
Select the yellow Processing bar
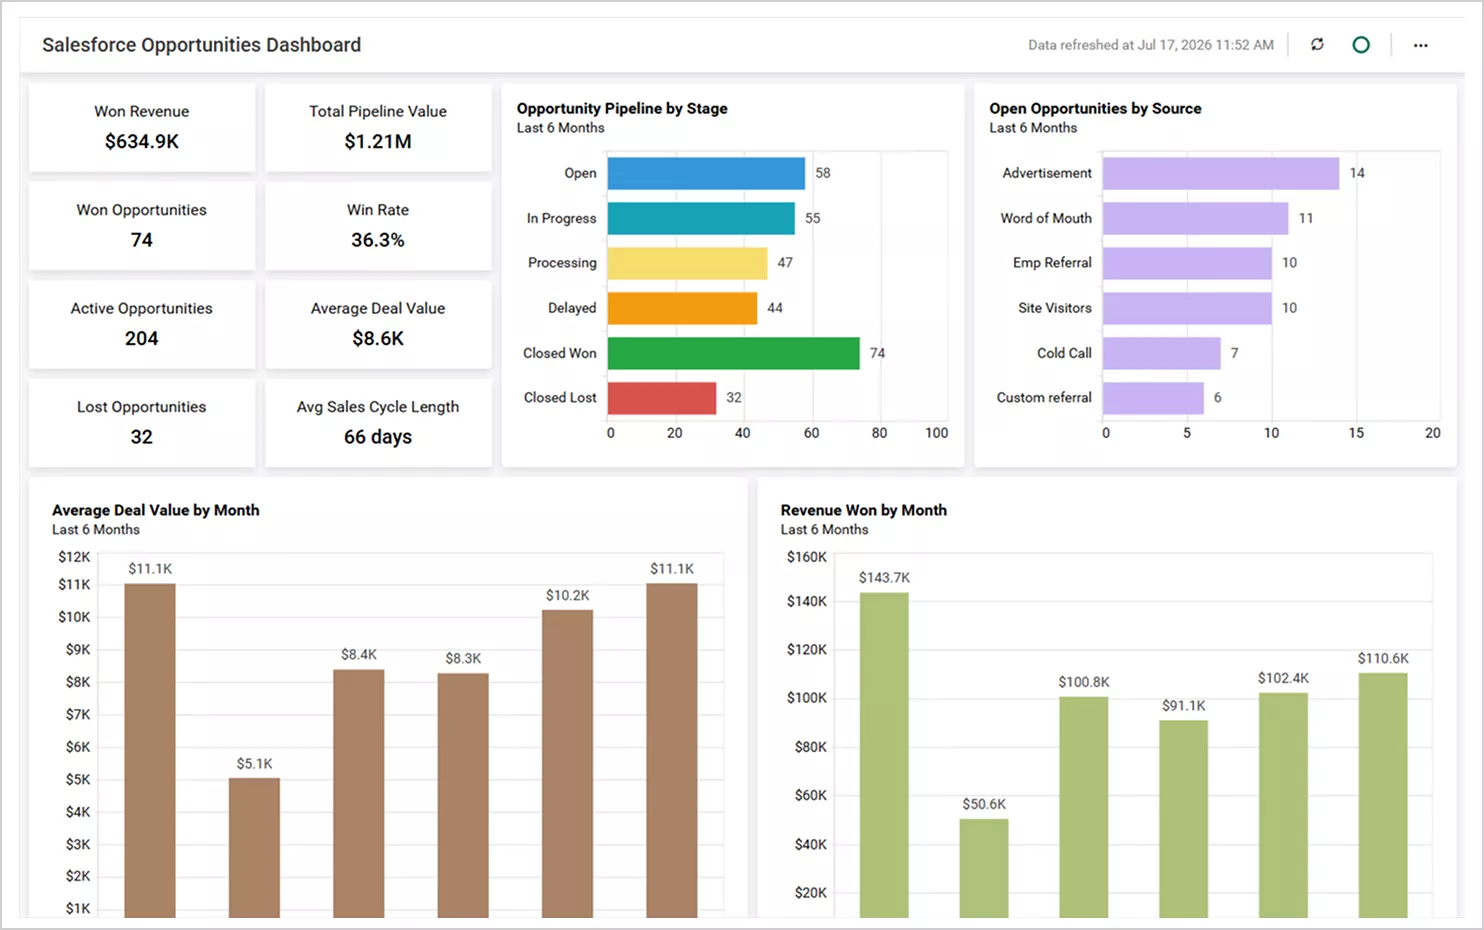687,263
